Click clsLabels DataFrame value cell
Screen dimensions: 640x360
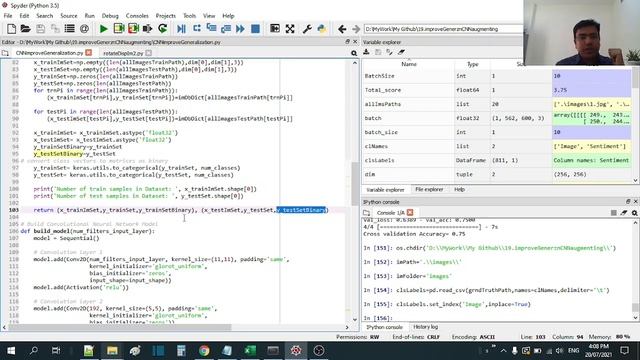pos(591,160)
